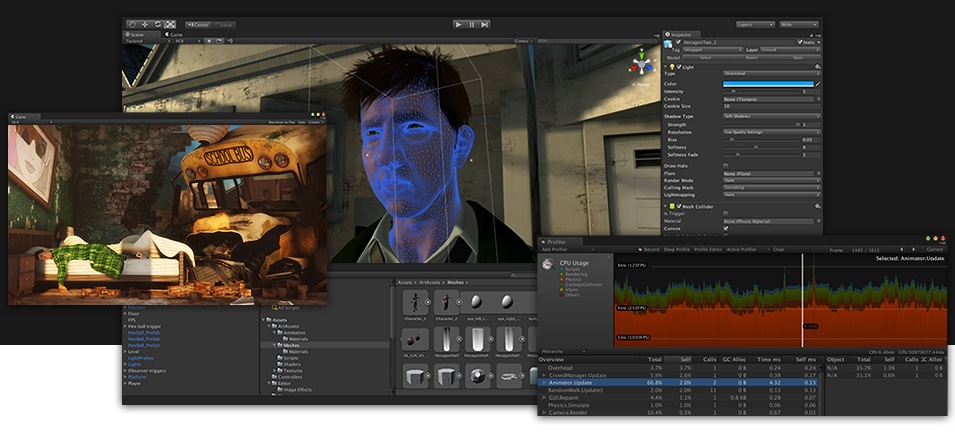Click the Pause button in the toolbar

click(x=471, y=23)
